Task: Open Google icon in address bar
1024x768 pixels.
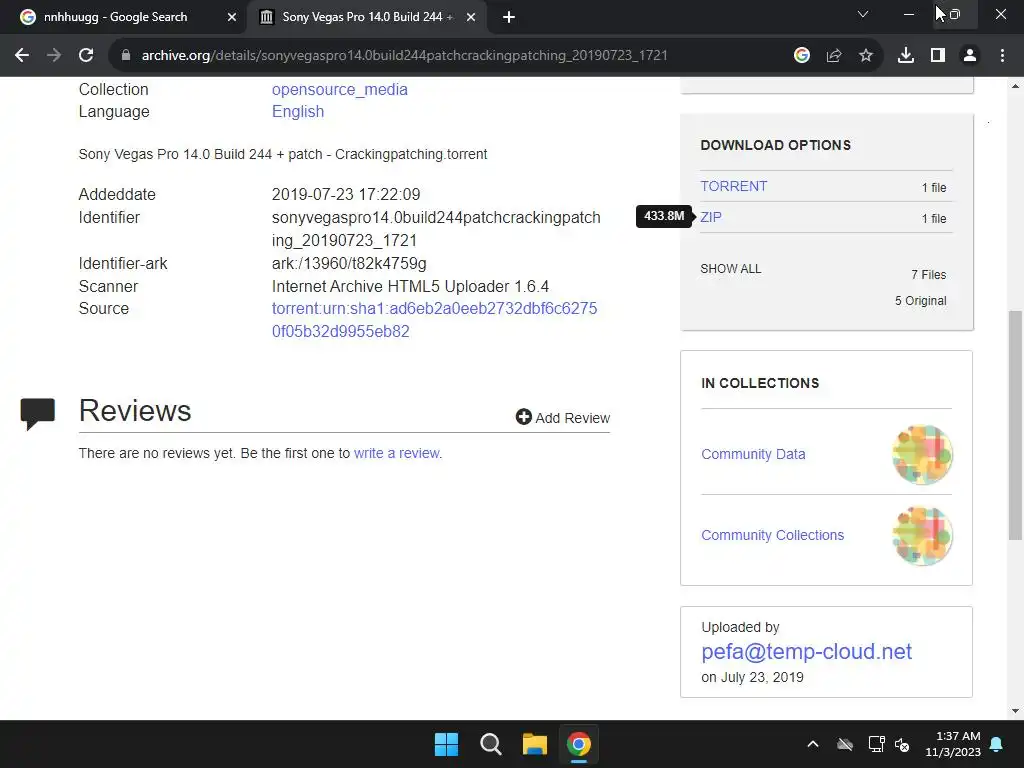Action: pos(801,56)
